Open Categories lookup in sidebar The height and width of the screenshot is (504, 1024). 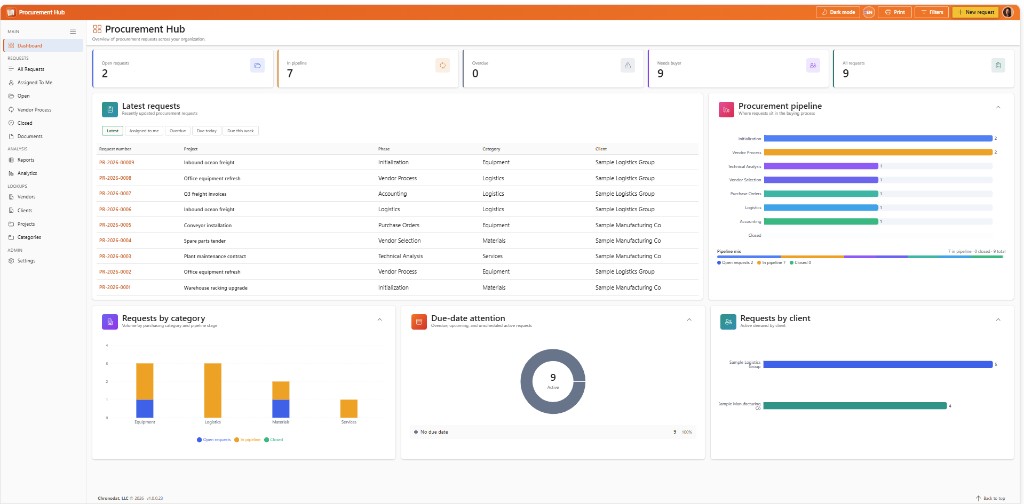tap(43, 237)
